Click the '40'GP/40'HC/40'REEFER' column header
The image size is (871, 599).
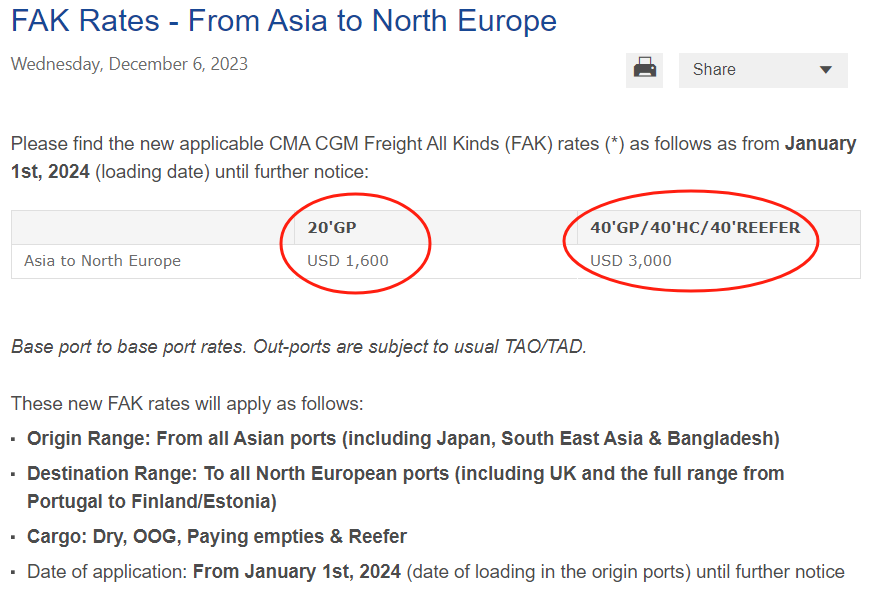point(695,227)
